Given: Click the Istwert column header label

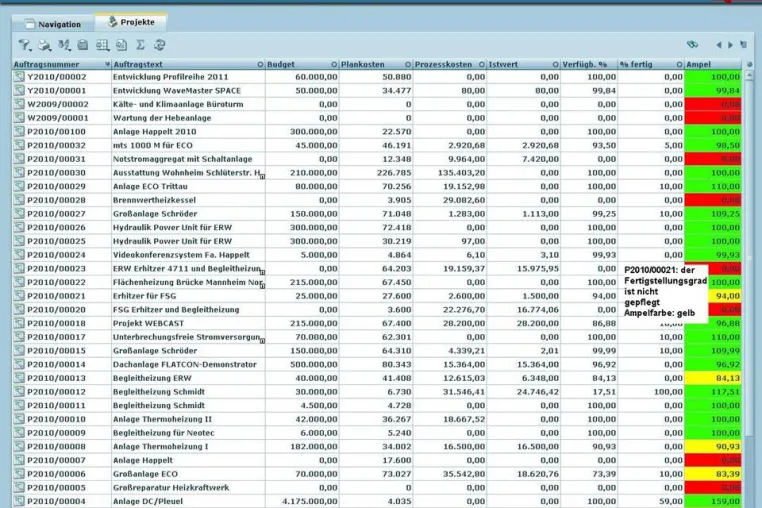Looking at the screenshot, I should [x=503, y=64].
